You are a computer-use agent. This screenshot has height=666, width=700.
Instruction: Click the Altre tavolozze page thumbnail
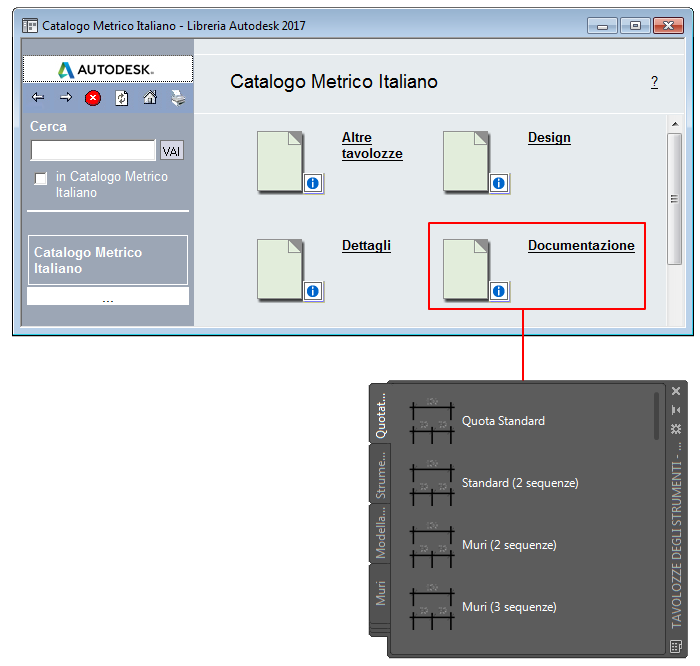click(x=280, y=161)
